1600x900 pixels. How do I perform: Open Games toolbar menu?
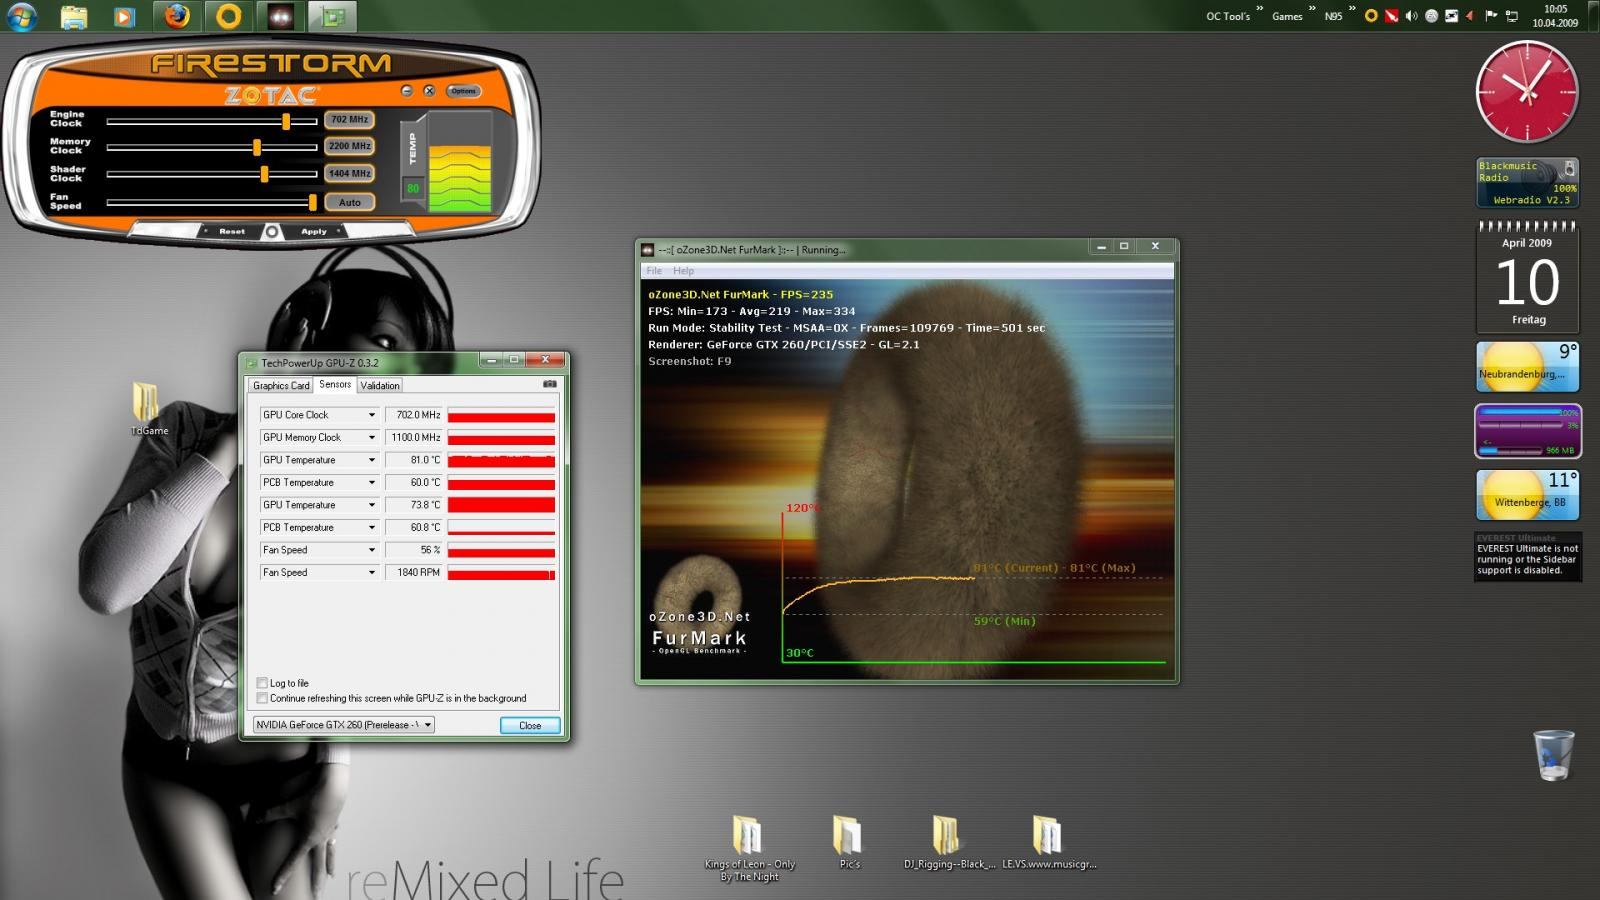point(1287,16)
